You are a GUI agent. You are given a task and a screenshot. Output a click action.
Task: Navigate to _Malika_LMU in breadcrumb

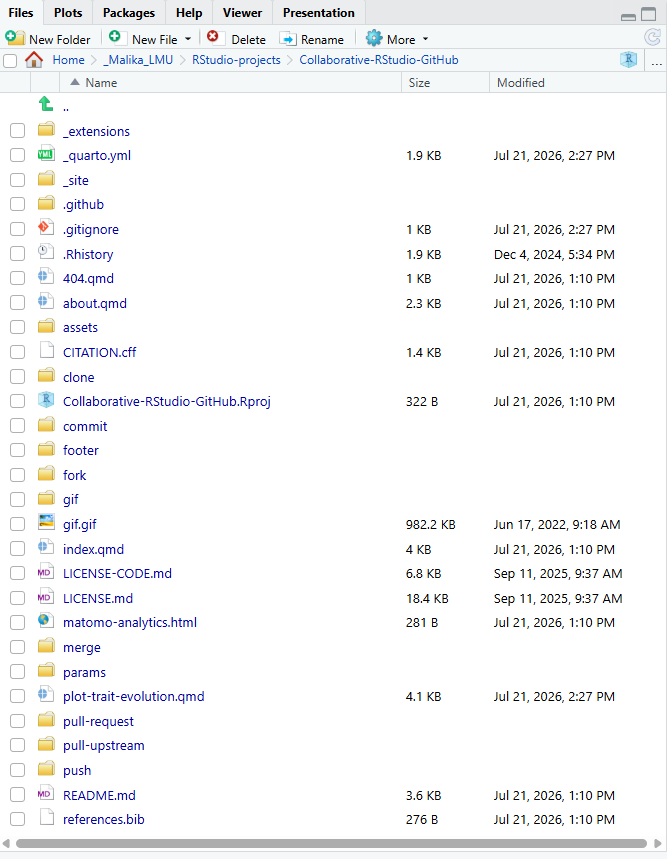(138, 60)
